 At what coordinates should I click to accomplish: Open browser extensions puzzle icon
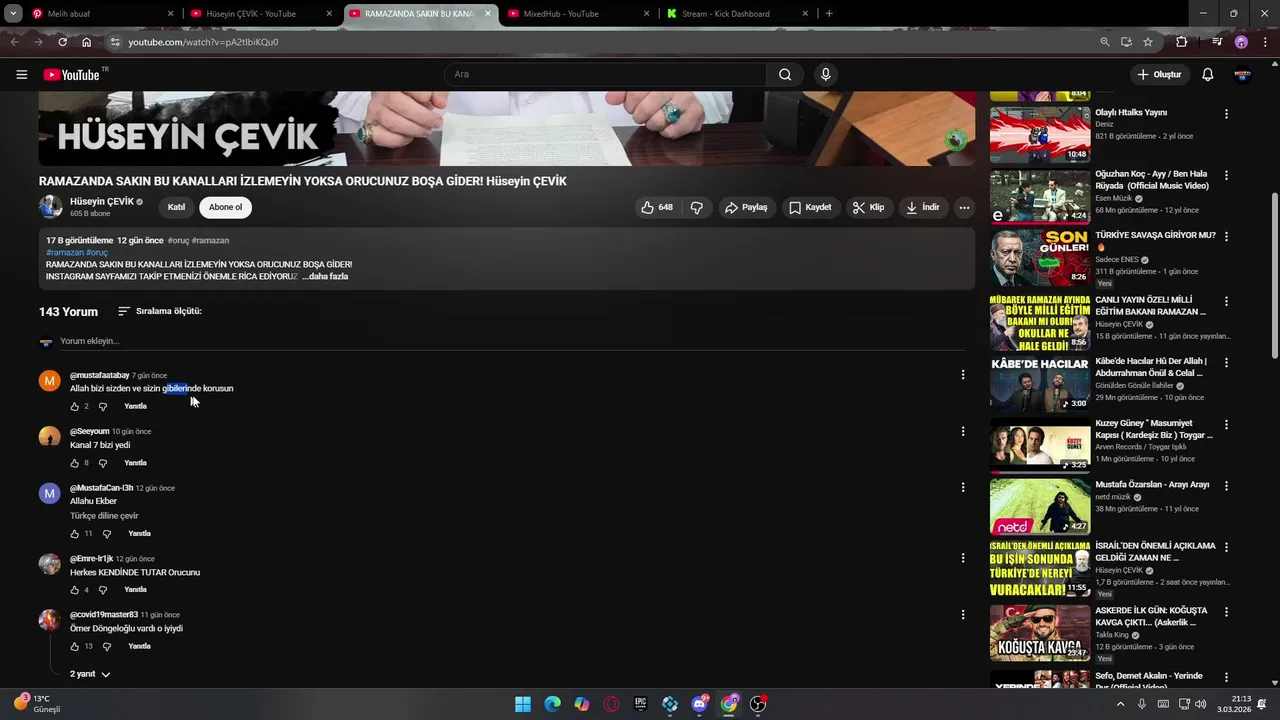1182,42
